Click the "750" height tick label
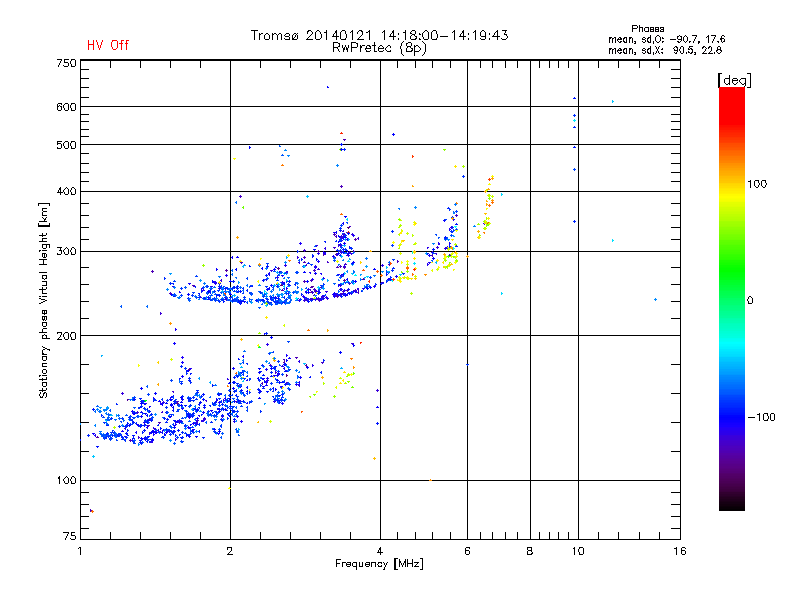This screenshot has height=600, width=800. [x=66, y=63]
